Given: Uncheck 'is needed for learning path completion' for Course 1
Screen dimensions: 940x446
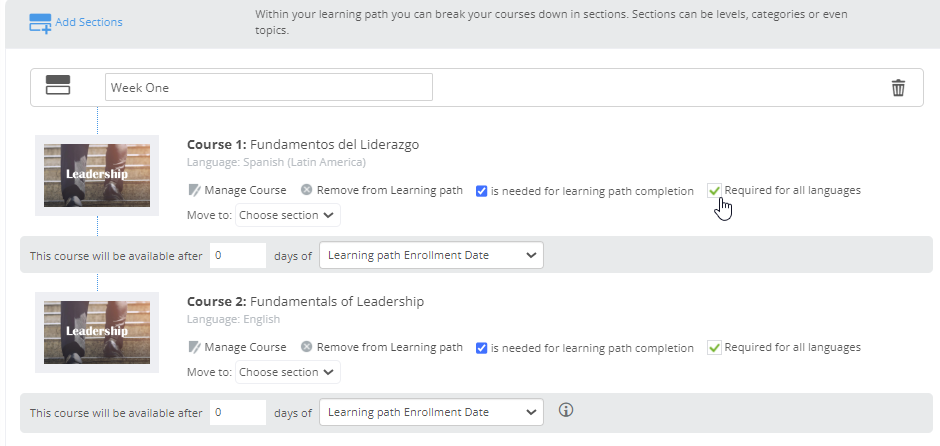Looking at the screenshot, I should tap(481, 191).
